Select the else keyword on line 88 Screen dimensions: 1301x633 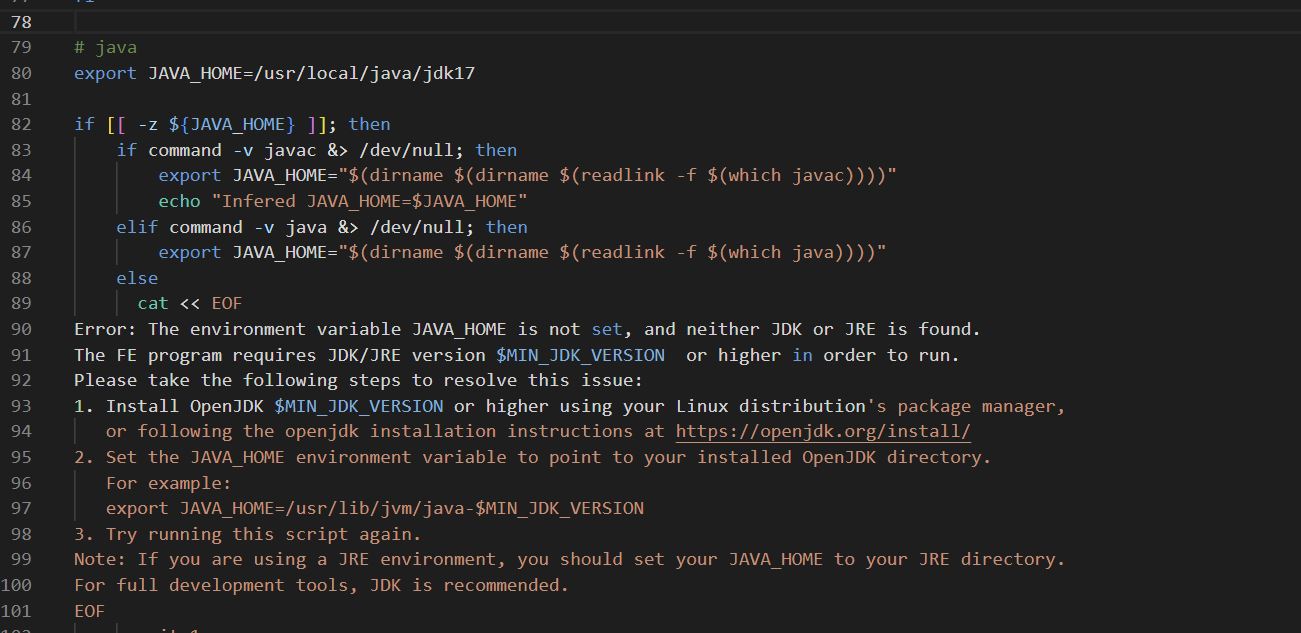click(x=137, y=277)
